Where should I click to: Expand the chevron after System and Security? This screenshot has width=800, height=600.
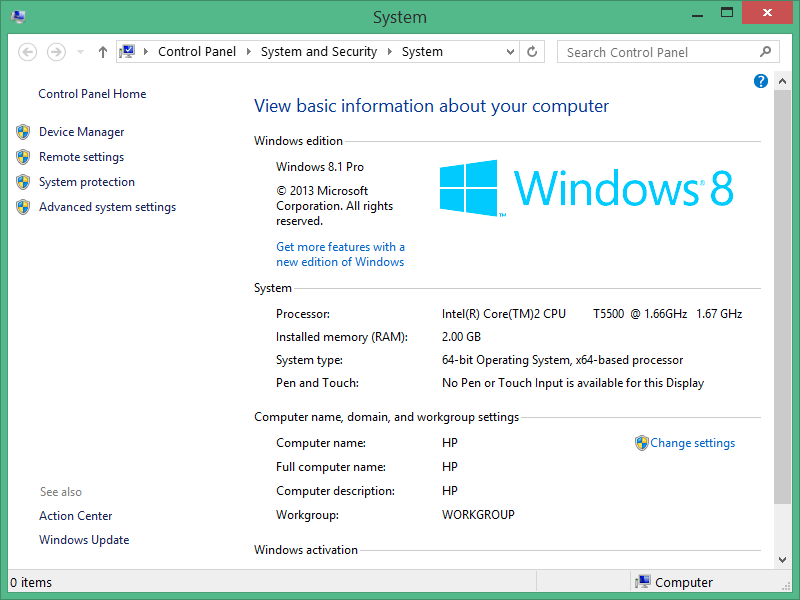pyautogui.click(x=390, y=52)
